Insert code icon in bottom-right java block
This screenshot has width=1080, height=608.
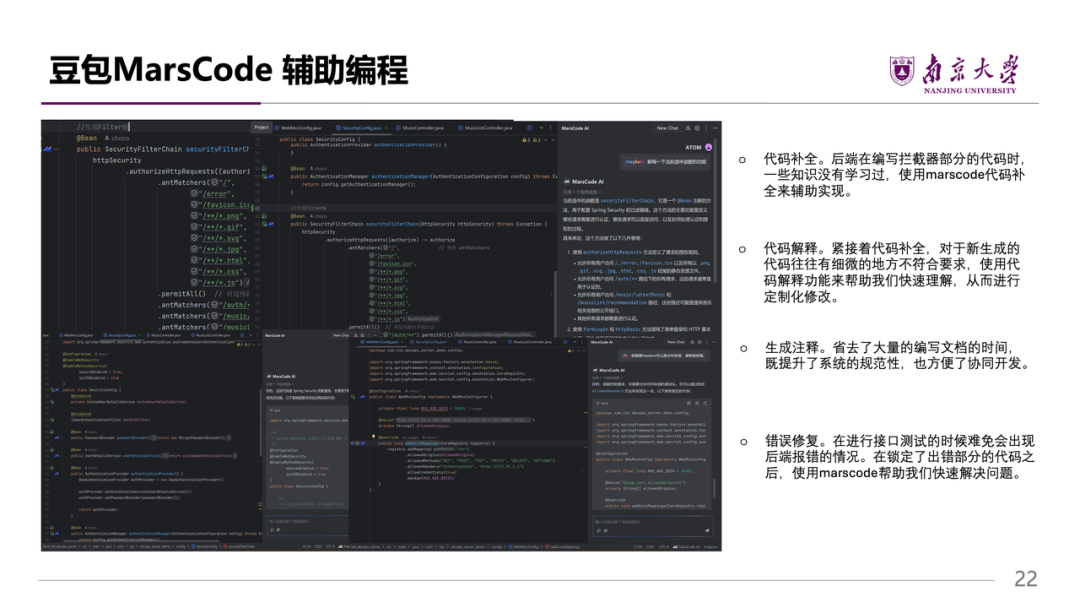696,403
